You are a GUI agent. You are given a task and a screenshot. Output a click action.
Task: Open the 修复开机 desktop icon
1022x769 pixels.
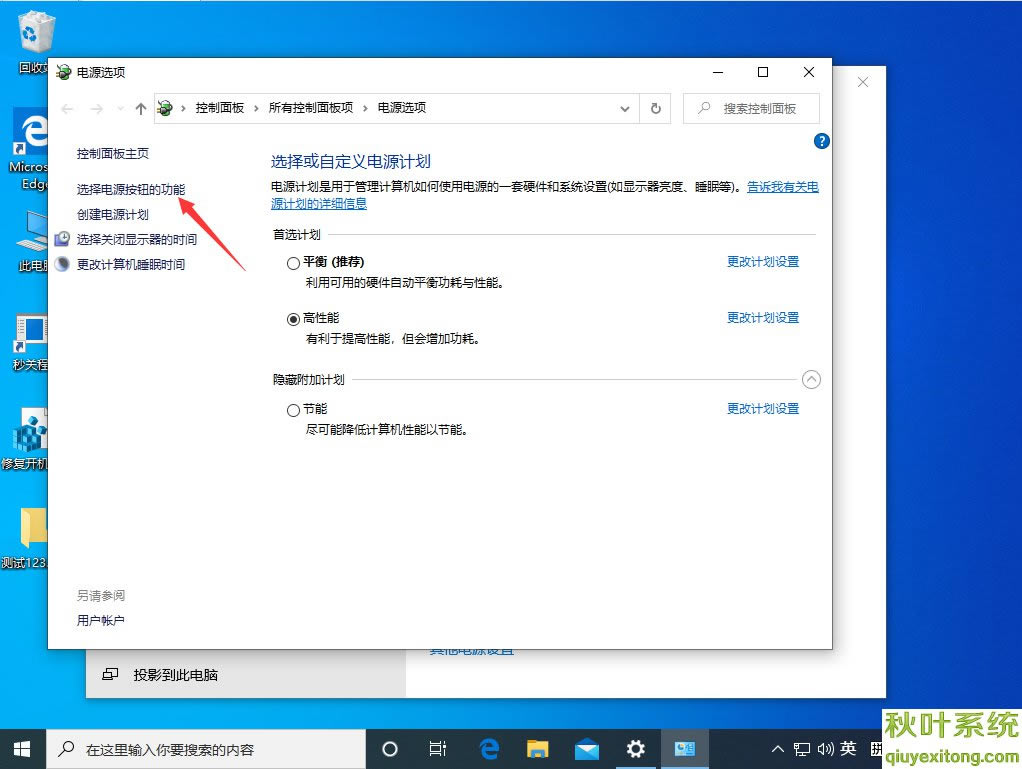(x=25, y=439)
